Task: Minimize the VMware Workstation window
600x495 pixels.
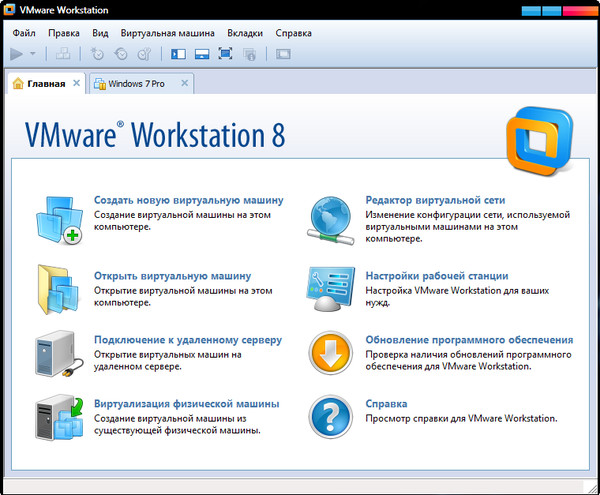Action: (531, 11)
